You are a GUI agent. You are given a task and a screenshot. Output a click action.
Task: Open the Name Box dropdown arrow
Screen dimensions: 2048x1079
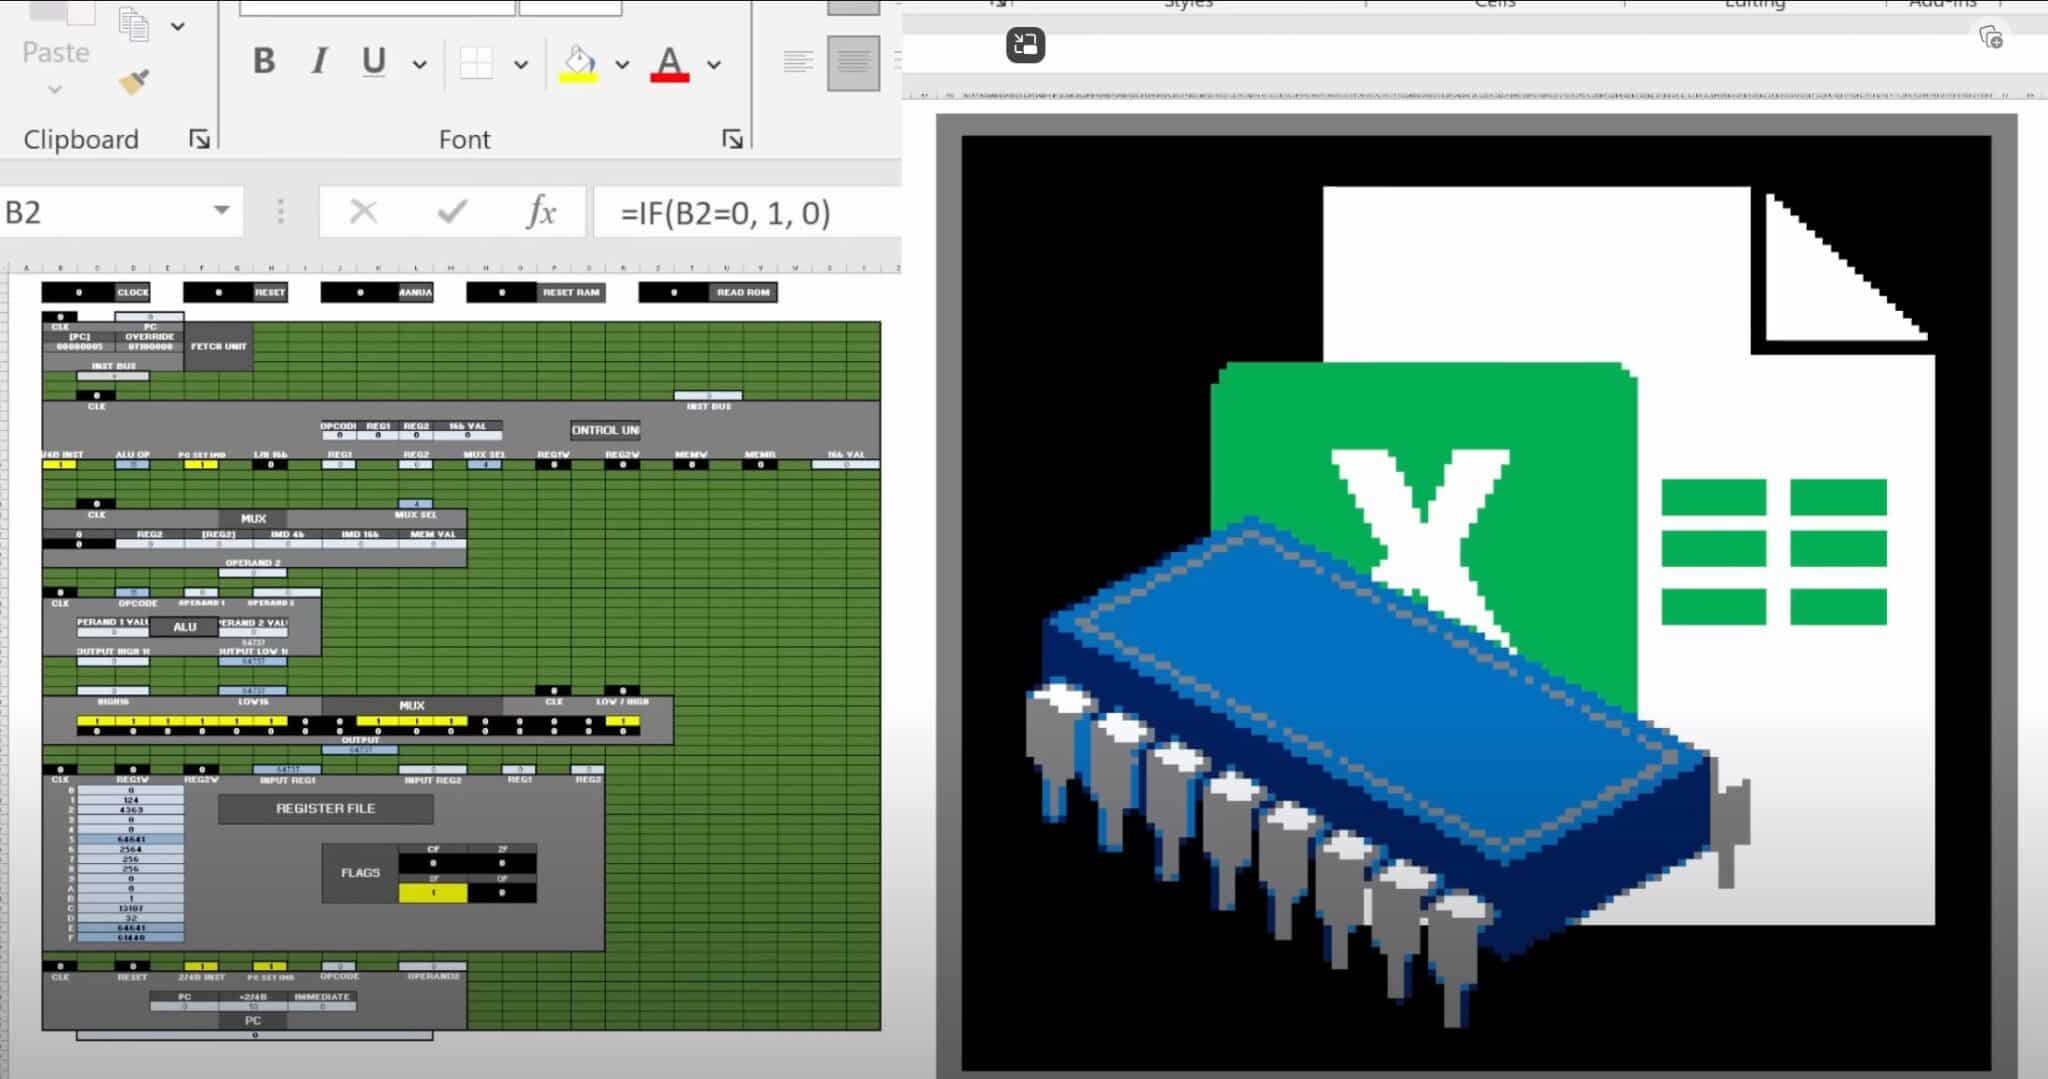tap(221, 211)
